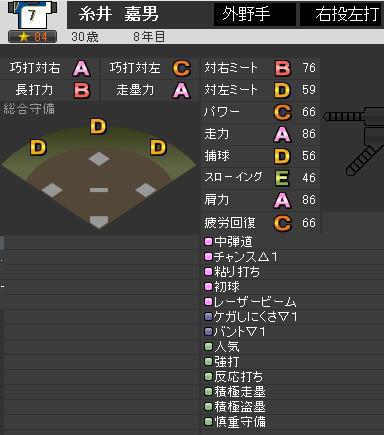The width and height of the screenshot is (384, 435).
Task: Click the 走力 A 86 stat row
Action: coord(260,134)
